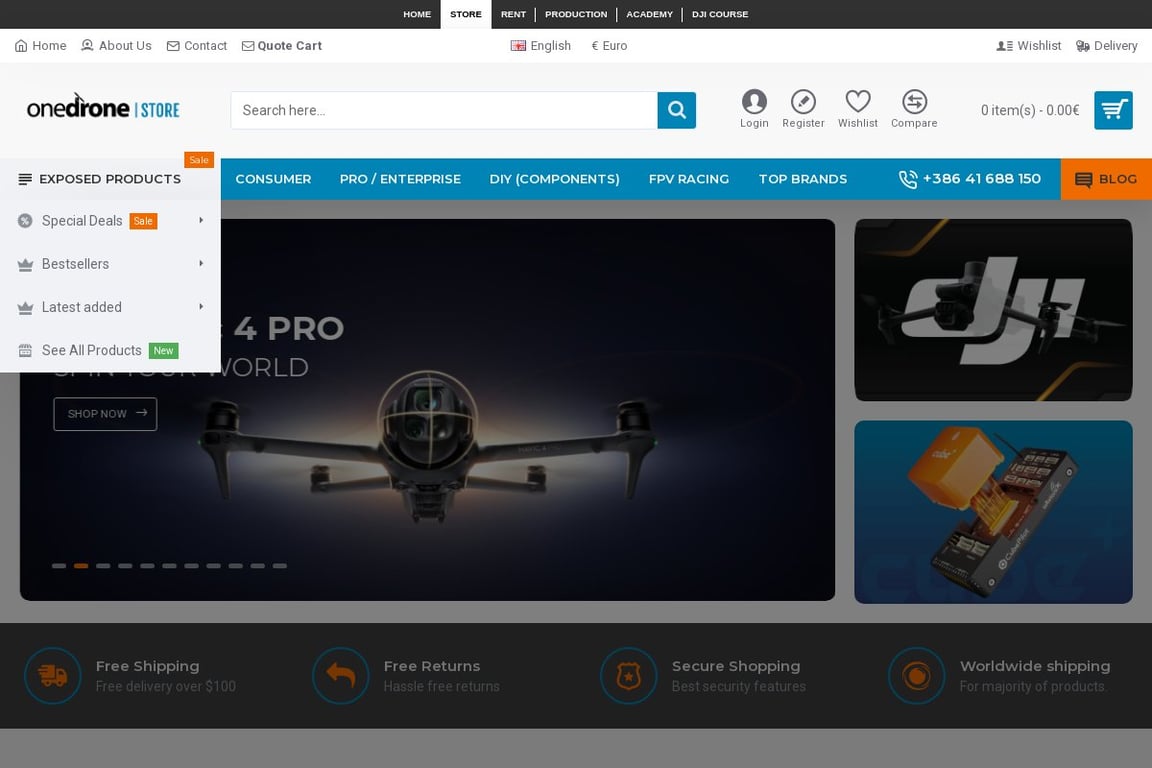This screenshot has height=768, width=1152.
Task: Click the Register pencil icon
Action: tap(803, 101)
